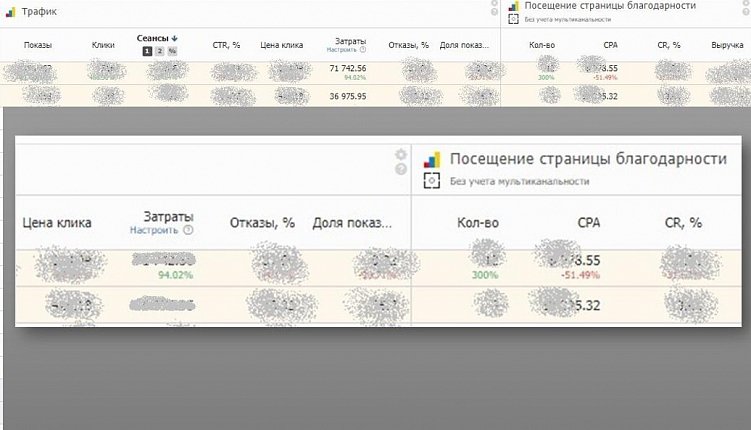The width and height of the screenshot is (751, 430).
Task: Click the large colored bar chart icon in the inset
Action: 432,160
